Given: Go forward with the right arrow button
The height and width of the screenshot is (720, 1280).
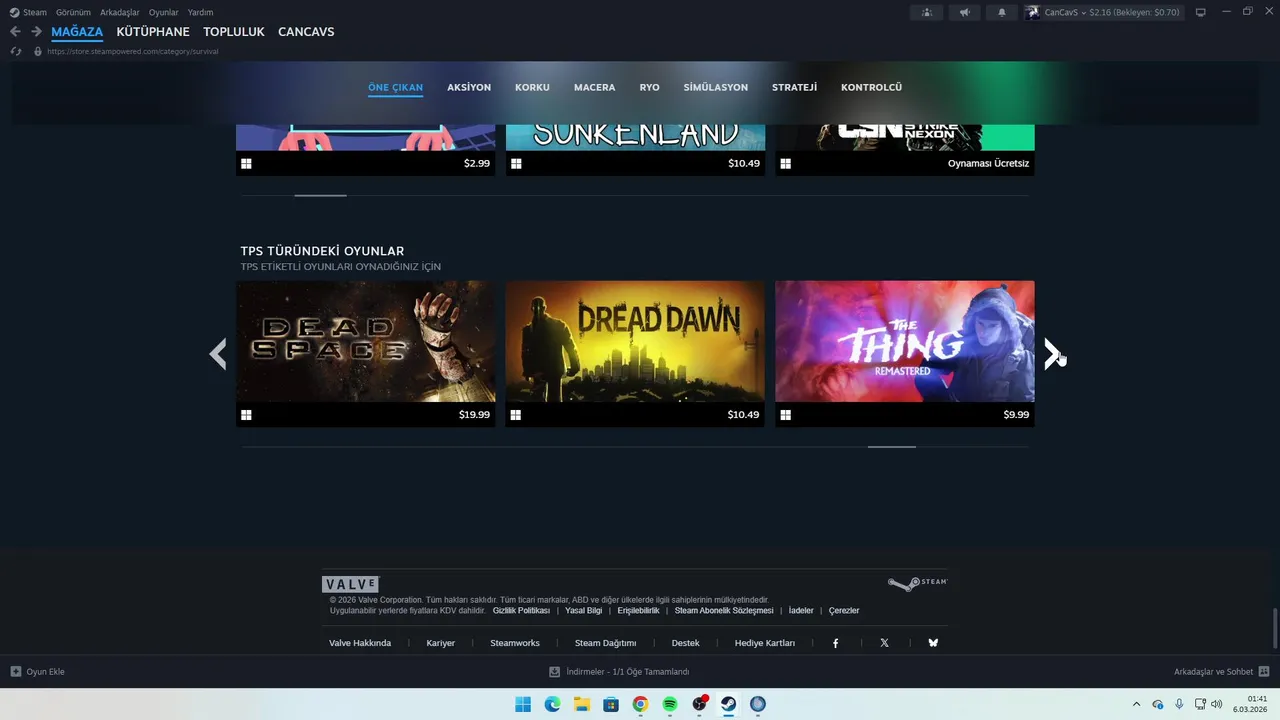Looking at the screenshot, I should click(x=36, y=32).
